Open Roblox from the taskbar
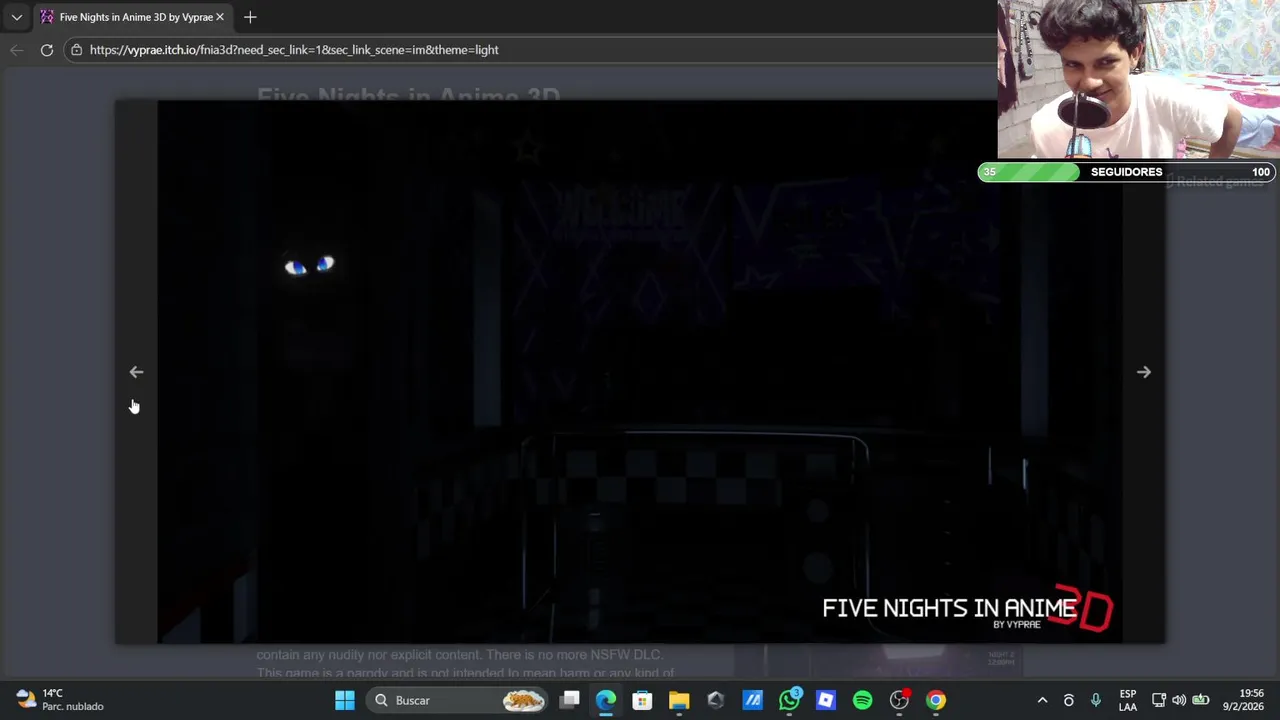The width and height of the screenshot is (1280, 720). [x=825, y=700]
